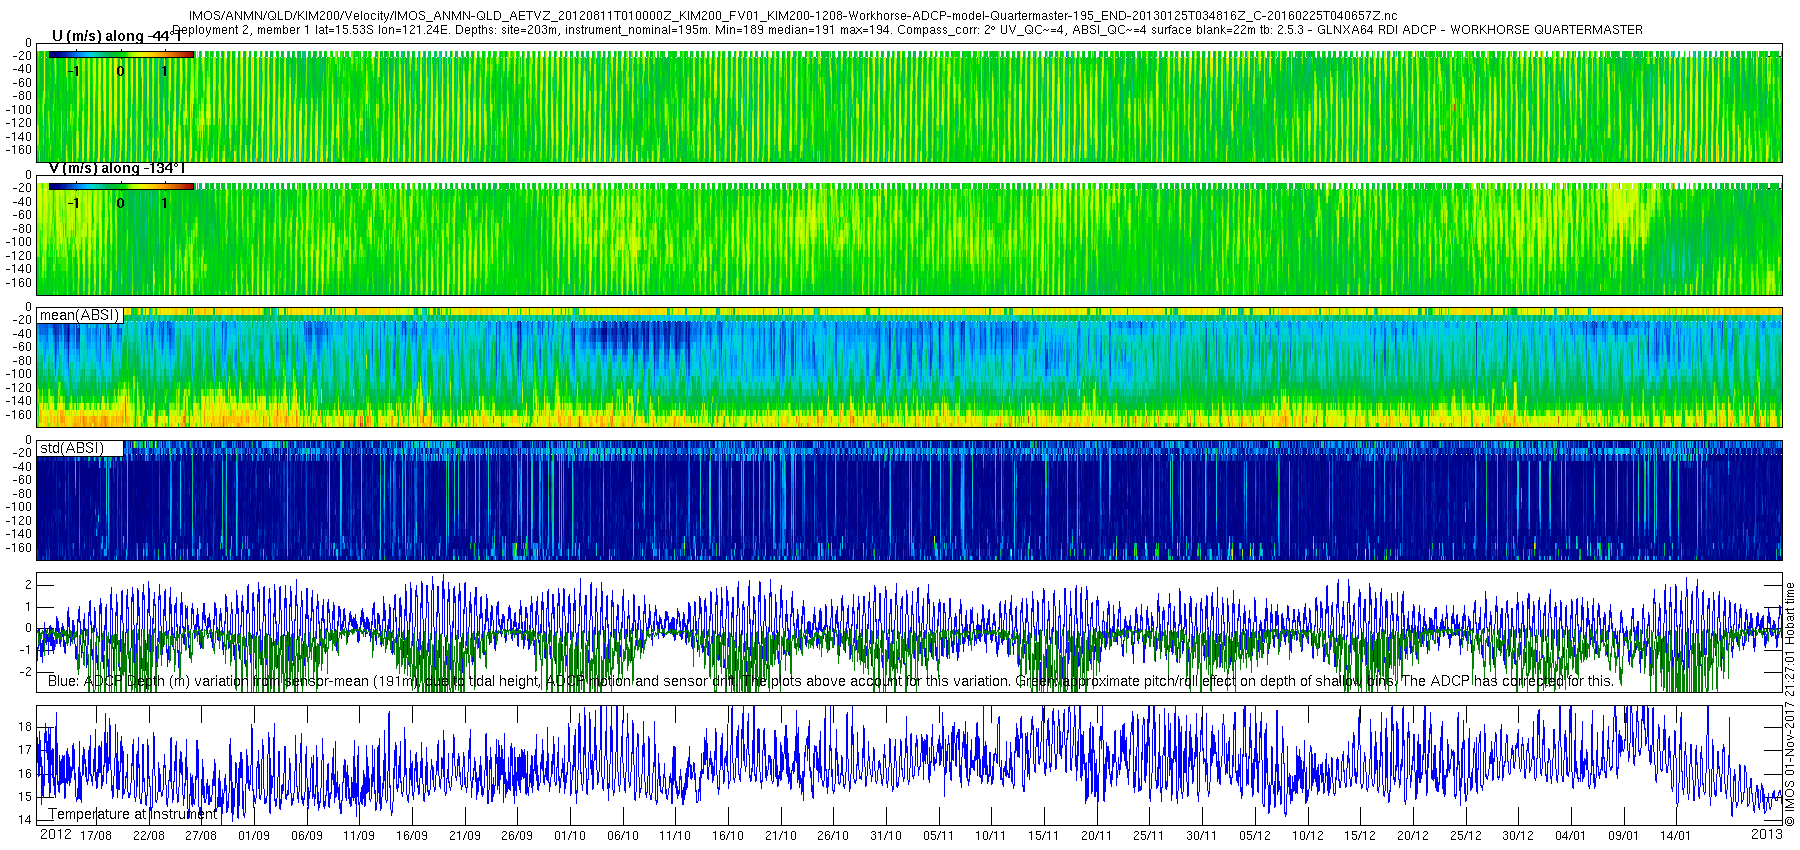1800x850 pixels.
Task: Click the '22/08' date tick
Action: 148,836
